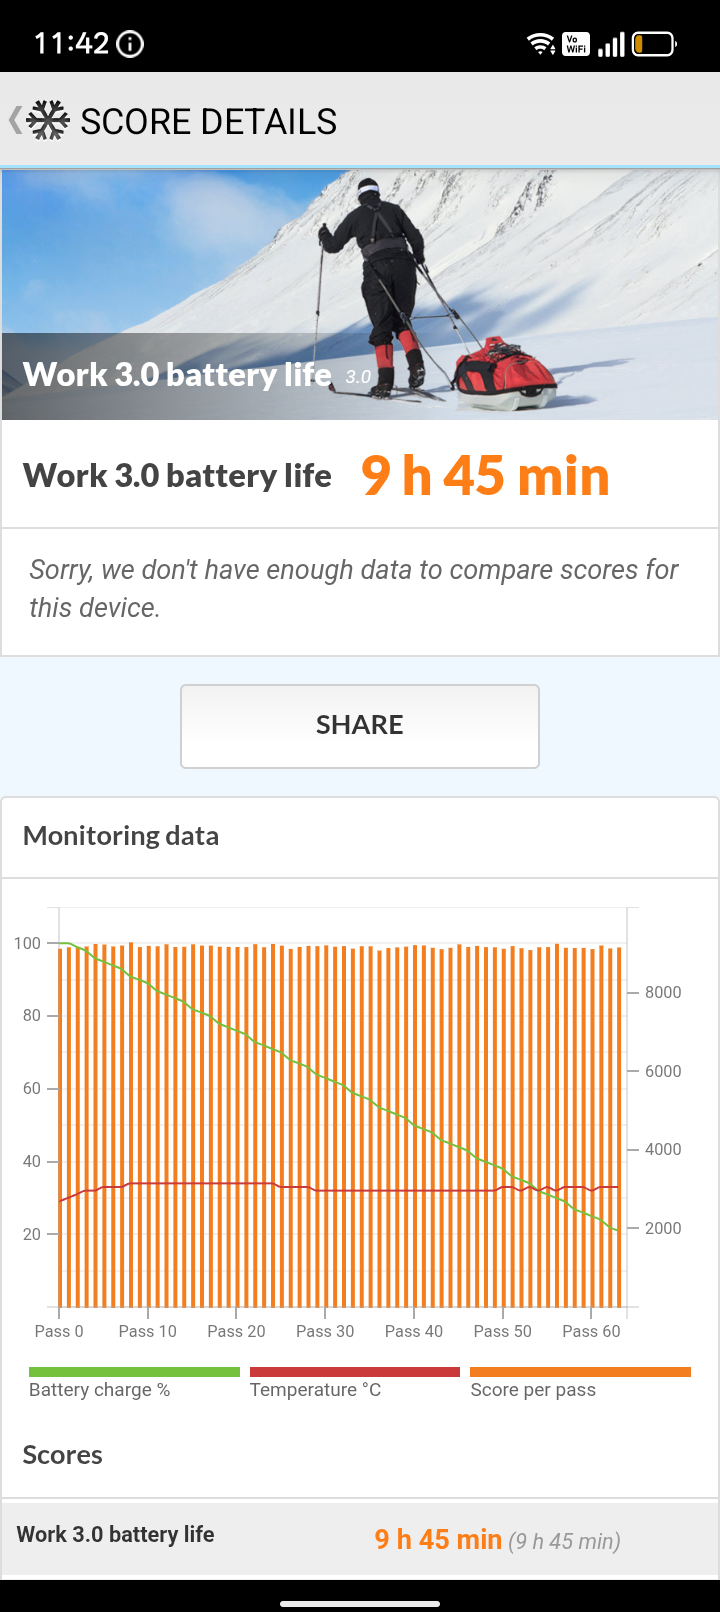Tap the Monitoring data heading
This screenshot has width=720, height=1612.
[121, 836]
